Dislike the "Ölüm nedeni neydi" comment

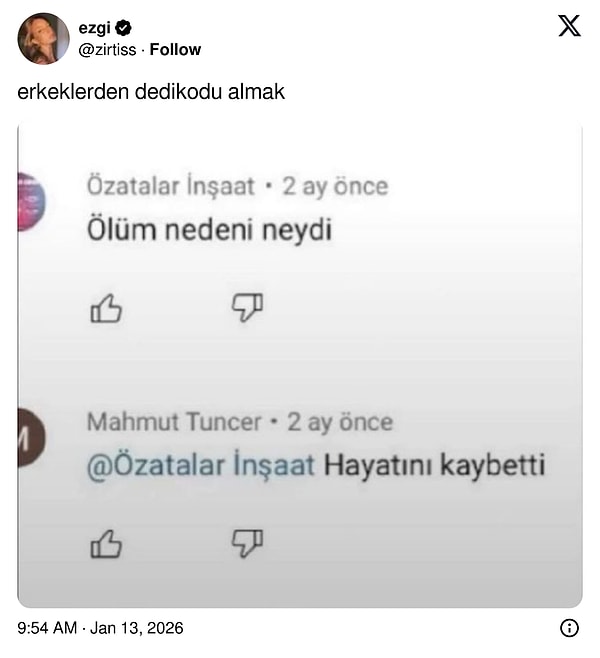pyautogui.click(x=247, y=308)
